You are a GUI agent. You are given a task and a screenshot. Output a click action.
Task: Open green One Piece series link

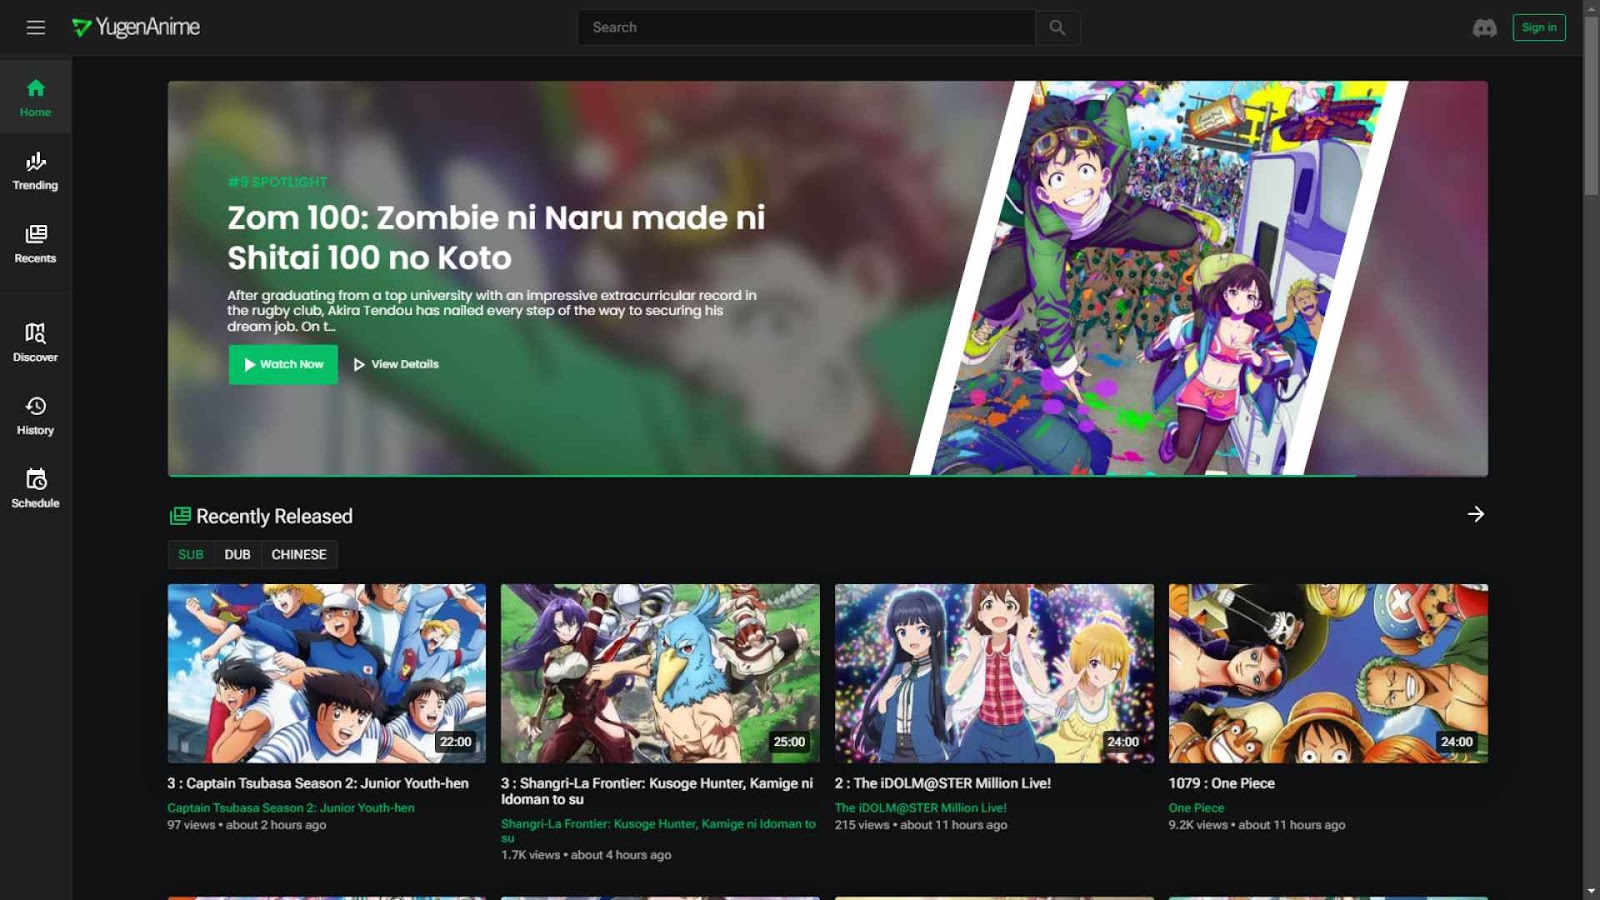pos(1196,808)
